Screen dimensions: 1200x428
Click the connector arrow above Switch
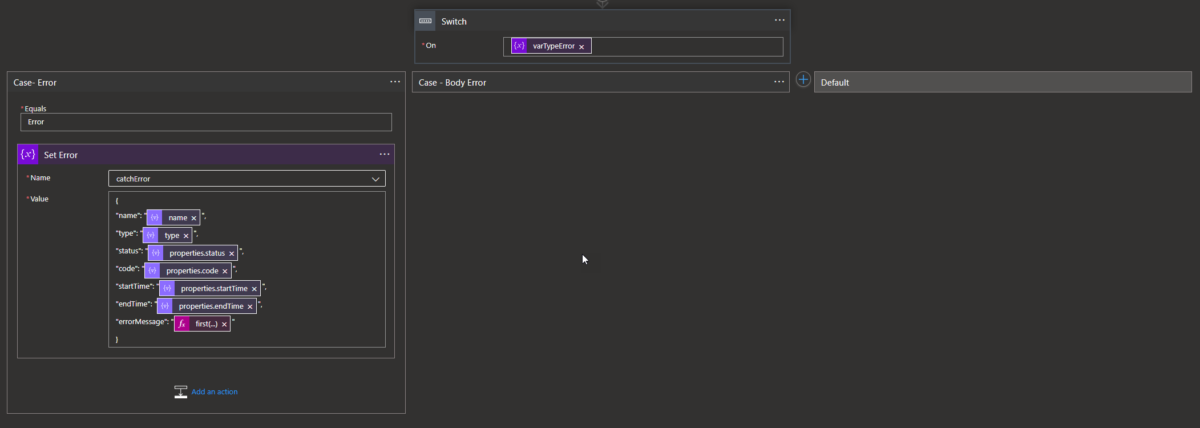point(602,3)
